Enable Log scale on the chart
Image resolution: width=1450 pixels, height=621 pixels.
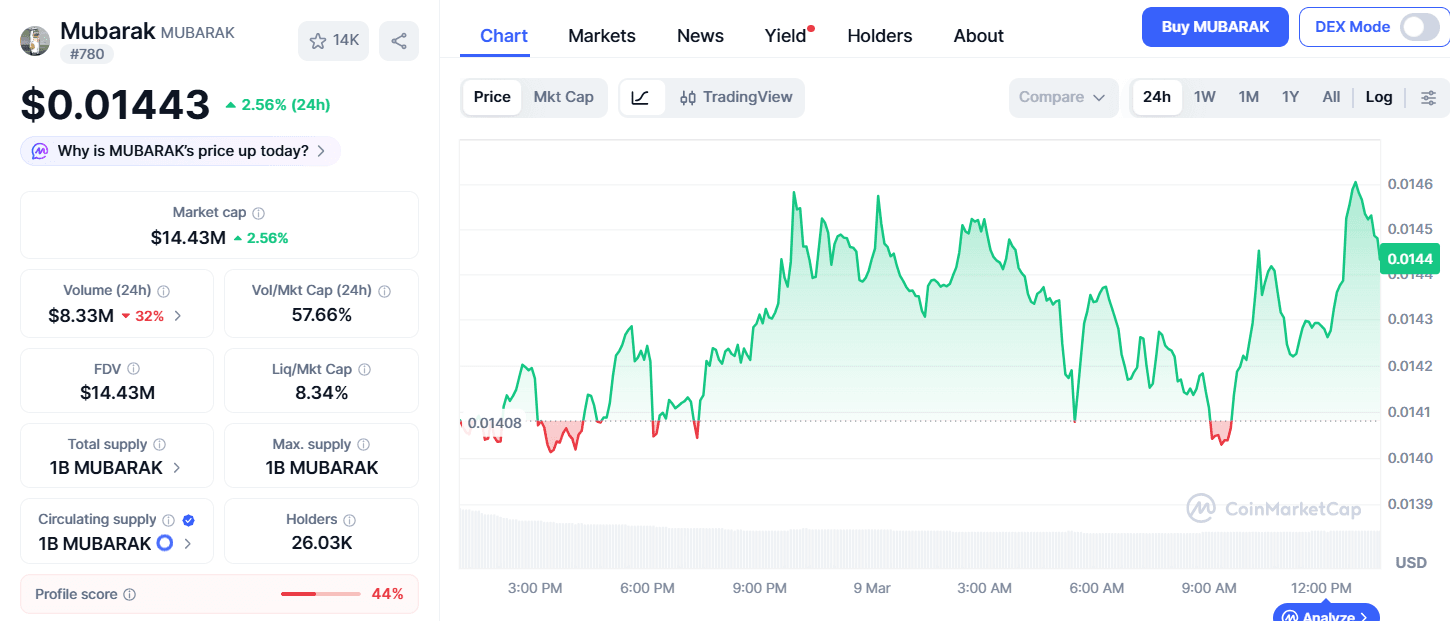click(1379, 97)
